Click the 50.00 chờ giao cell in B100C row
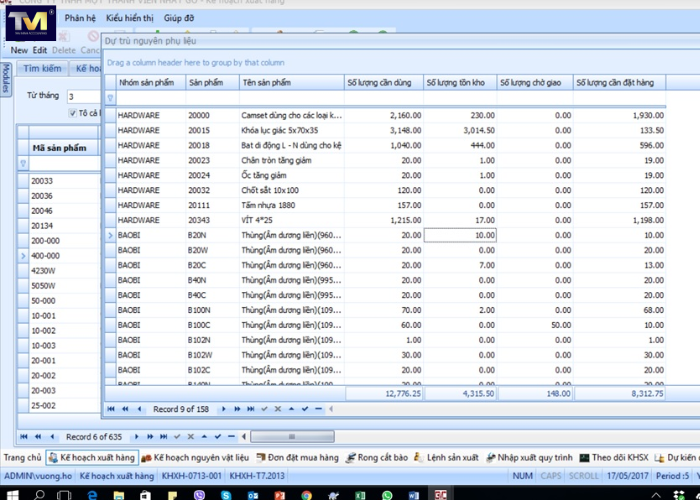Viewport: 700px width, 500px height. tap(535, 325)
